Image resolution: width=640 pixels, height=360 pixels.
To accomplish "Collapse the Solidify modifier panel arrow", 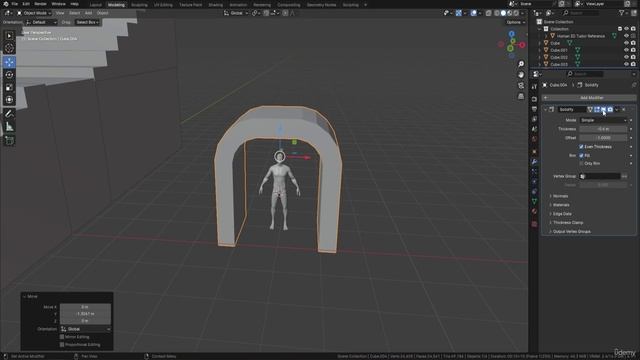I will coord(545,109).
